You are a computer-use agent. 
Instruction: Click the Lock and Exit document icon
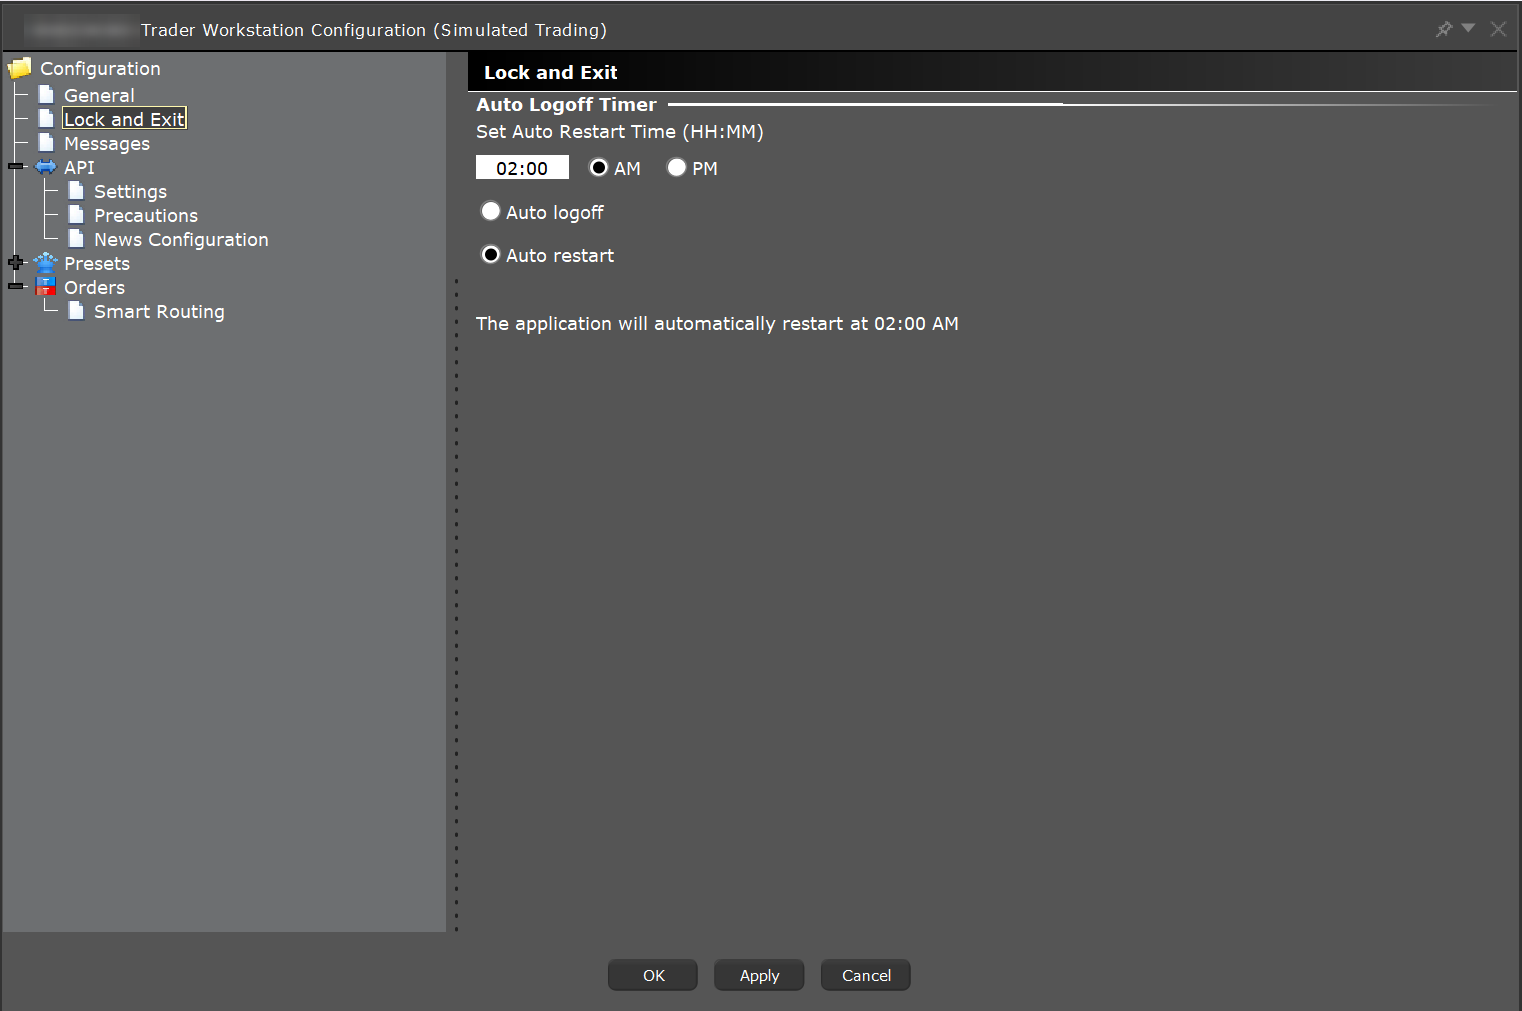[x=46, y=118]
